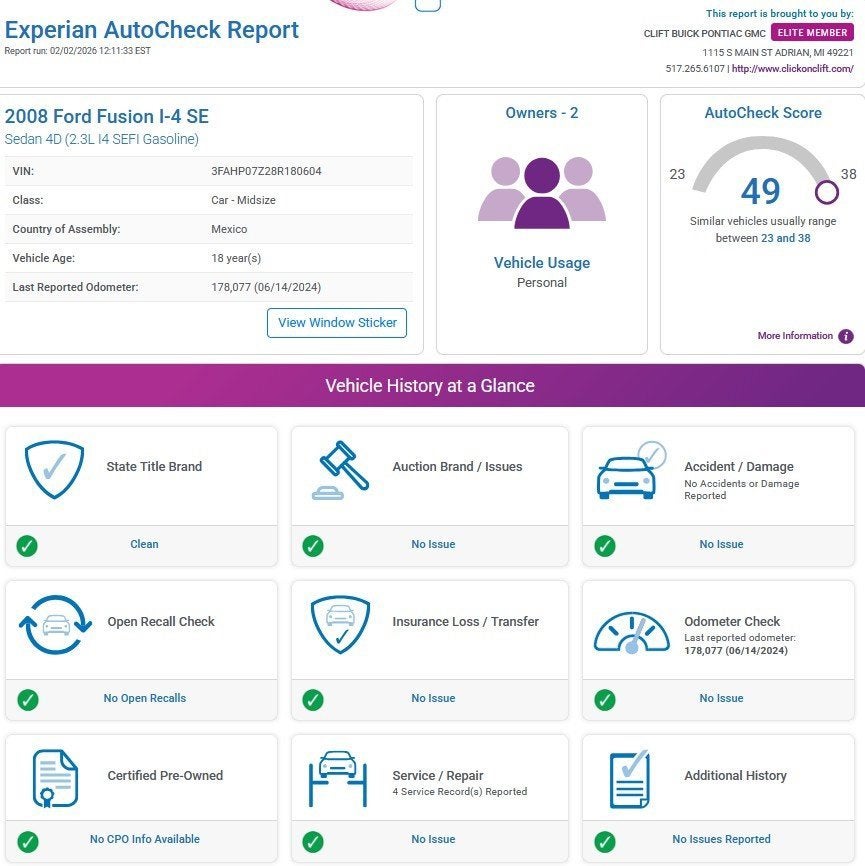Click the Certified Pre-Owned certificate icon
The width and height of the screenshot is (865, 866).
(54, 778)
